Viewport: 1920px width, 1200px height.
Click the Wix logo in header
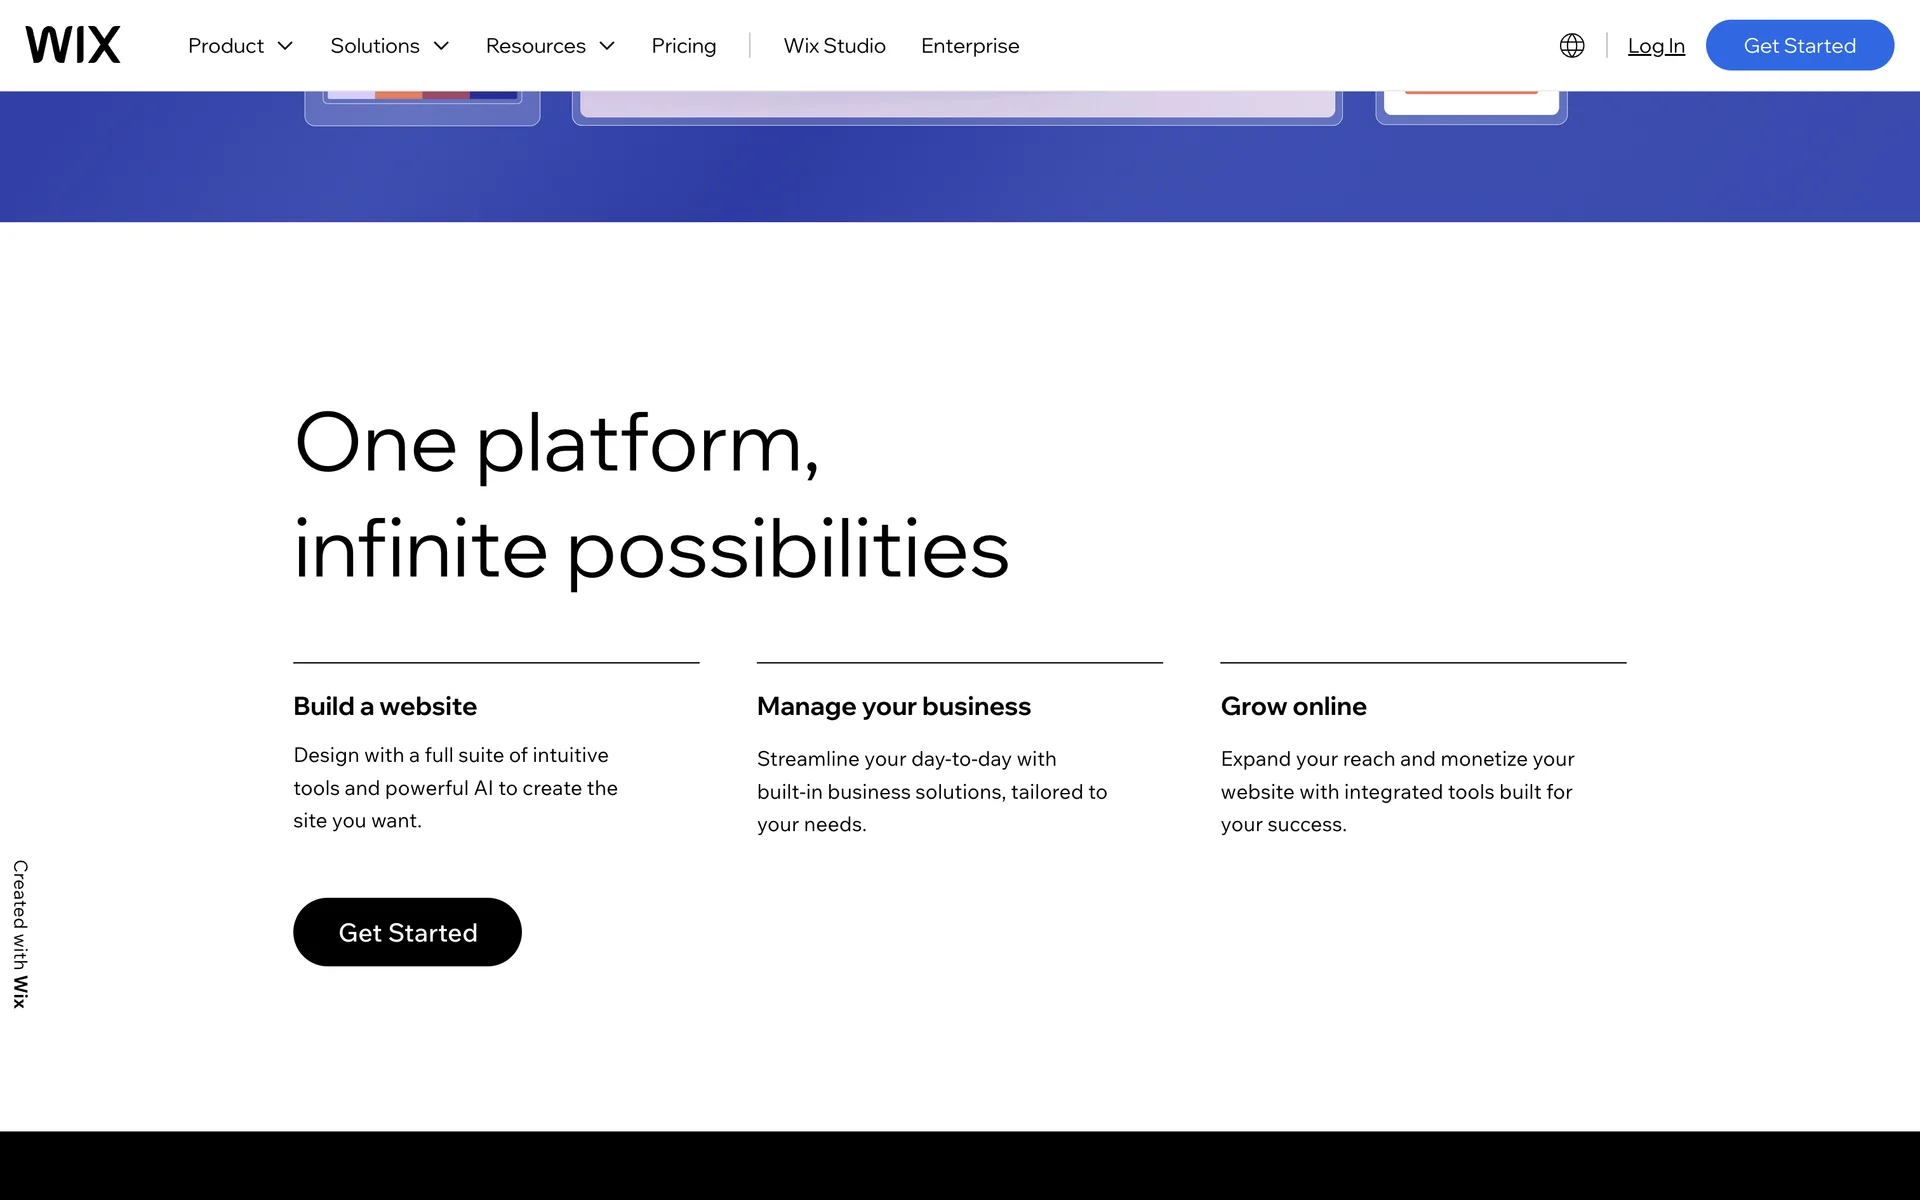tap(73, 45)
